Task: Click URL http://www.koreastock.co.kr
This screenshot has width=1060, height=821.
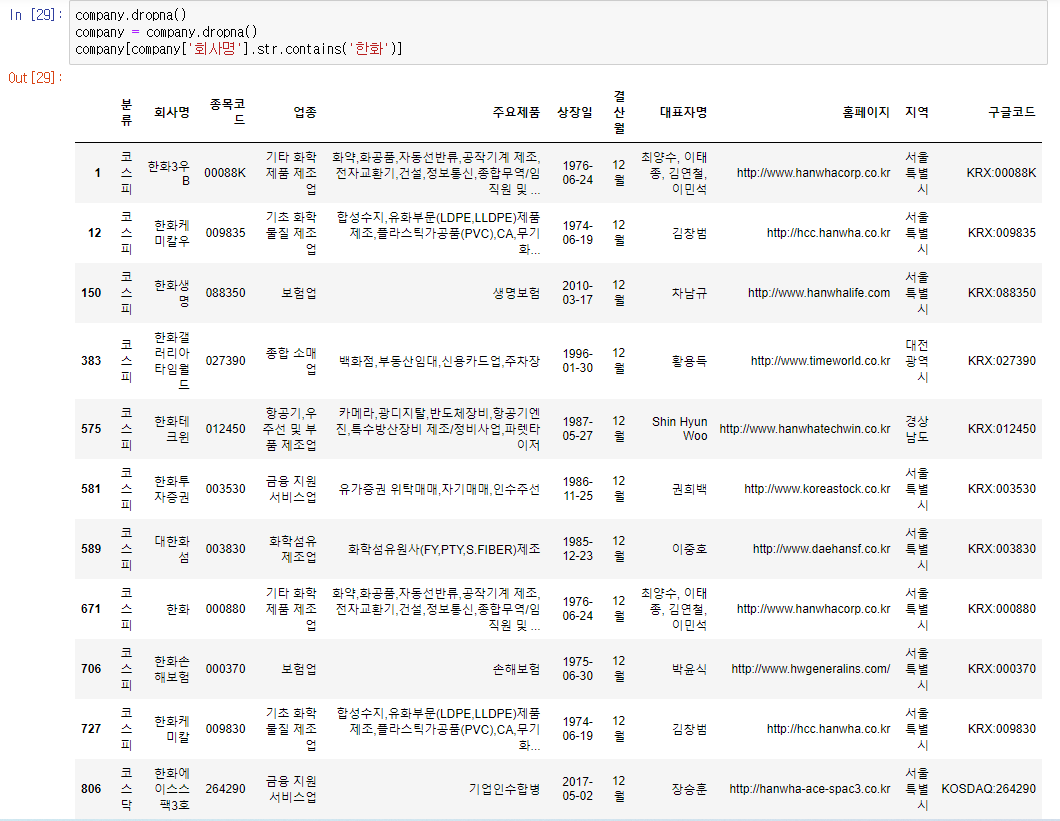Action: [817, 489]
